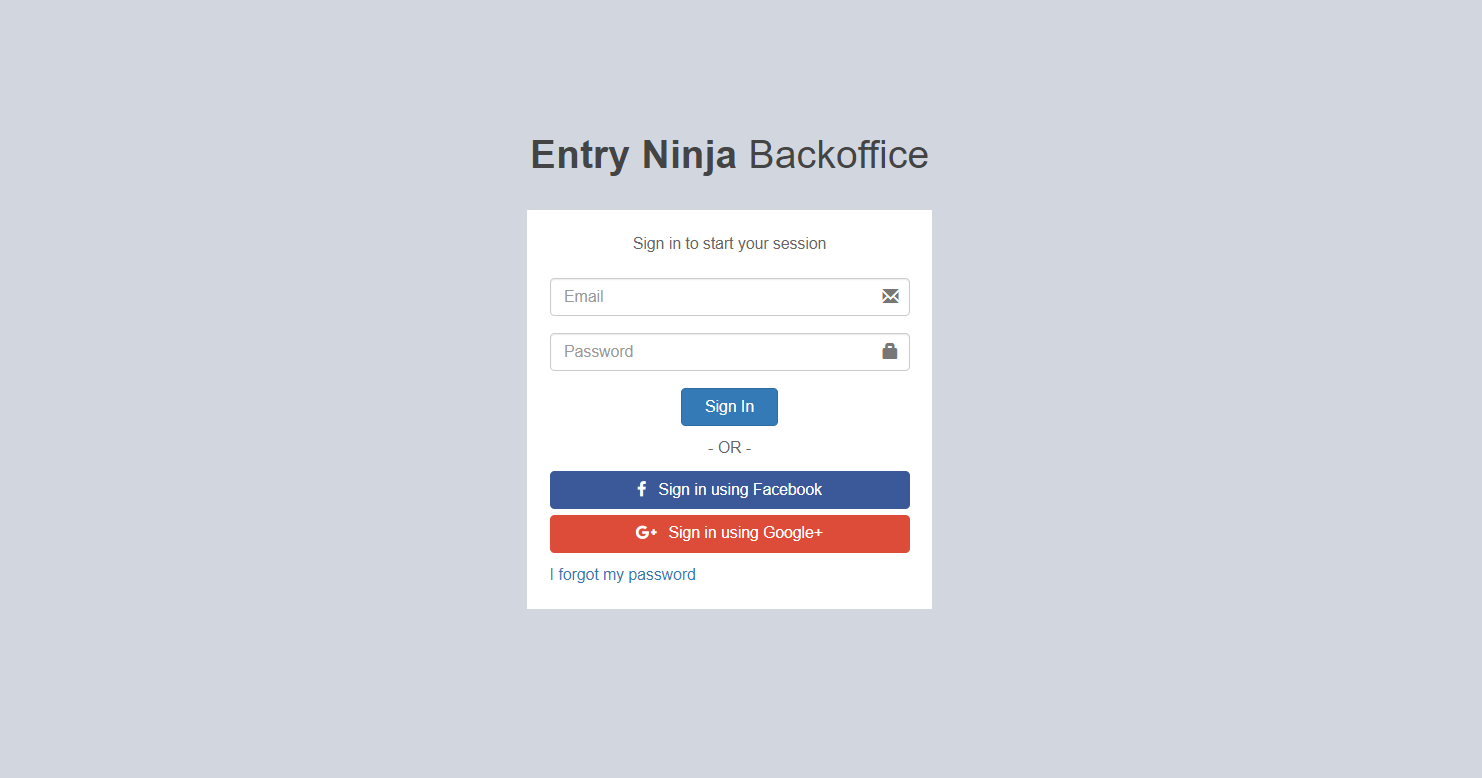Click the '- OR -' separator text
Image resolution: width=1482 pixels, height=778 pixels.
(x=730, y=448)
